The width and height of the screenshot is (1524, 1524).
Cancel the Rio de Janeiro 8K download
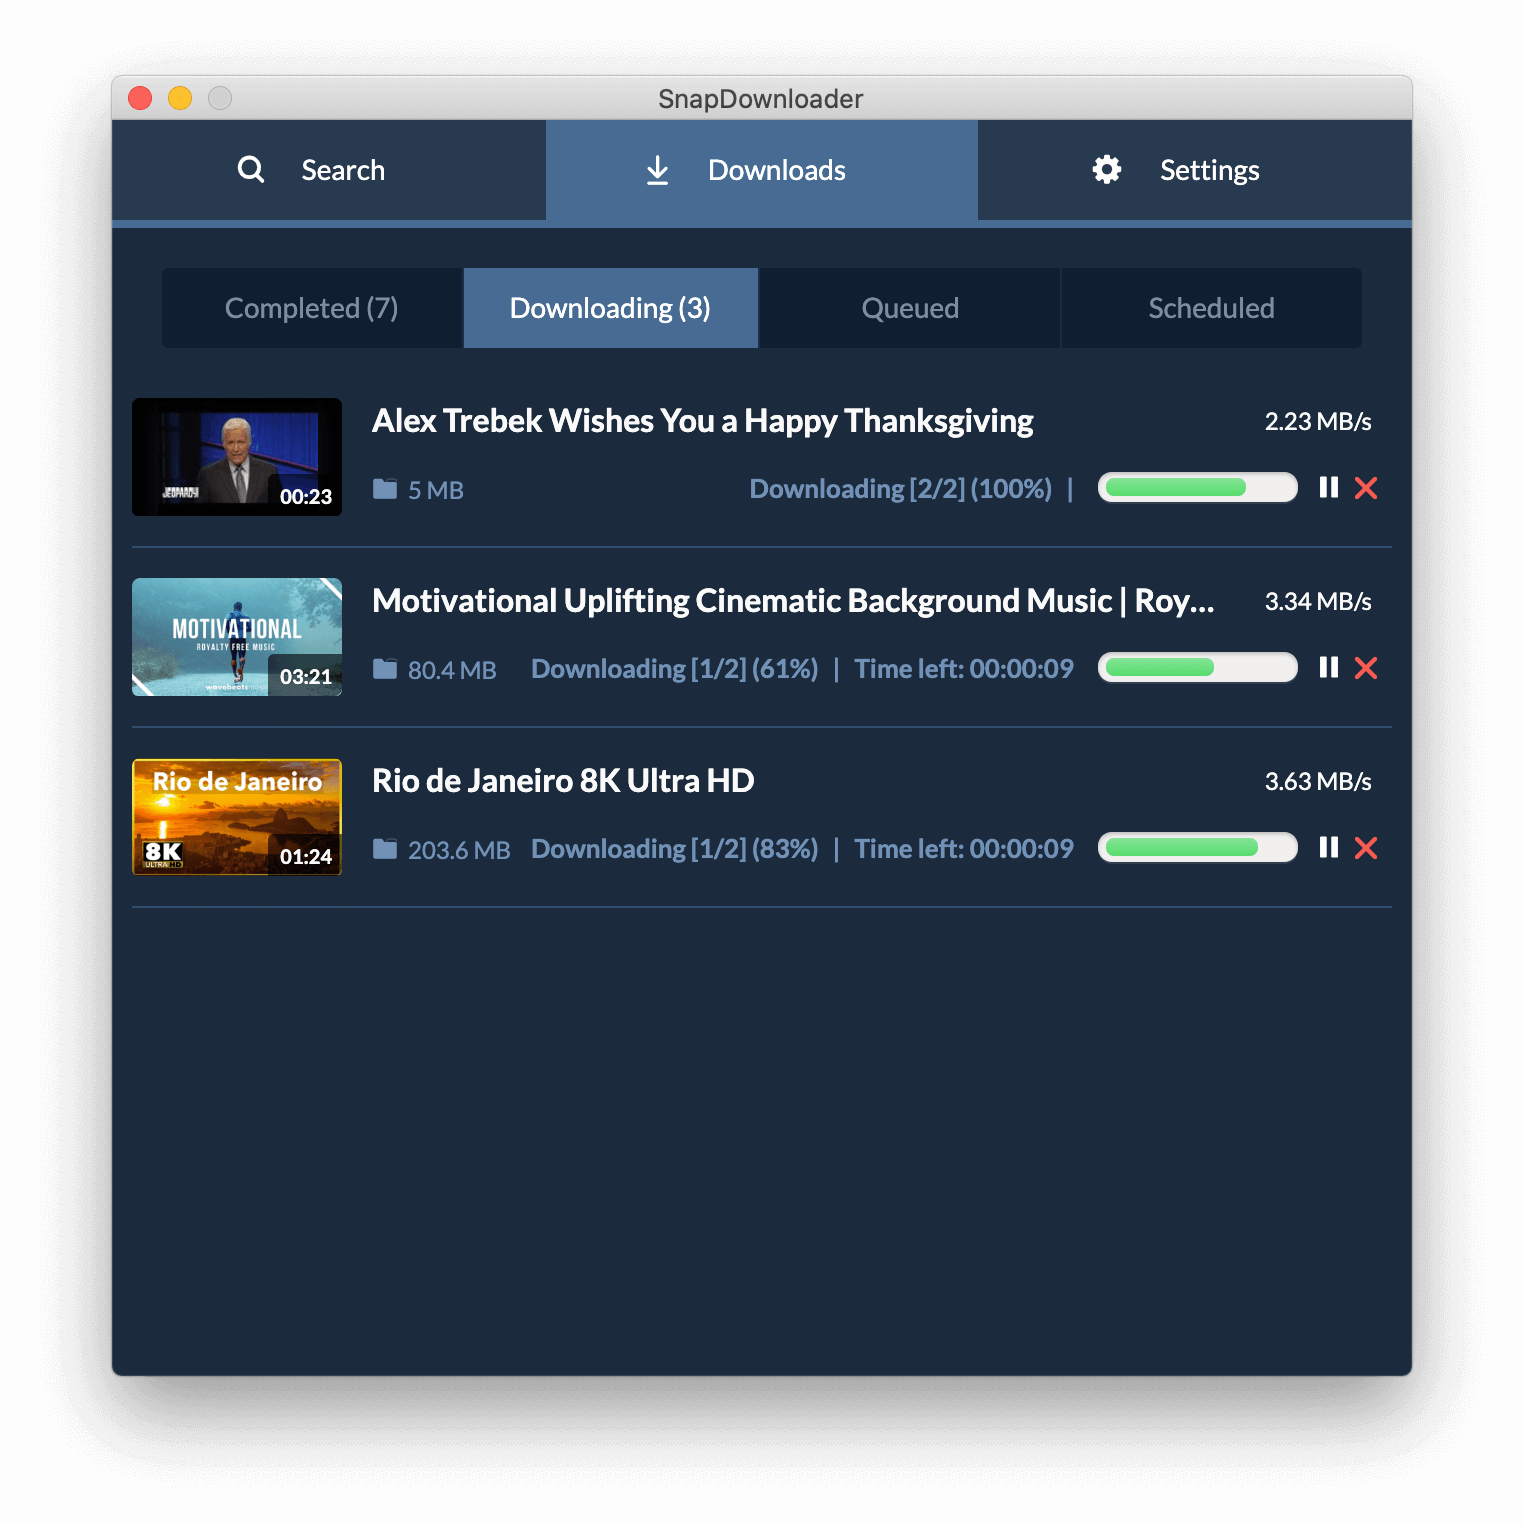pyautogui.click(x=1366, y=848)
